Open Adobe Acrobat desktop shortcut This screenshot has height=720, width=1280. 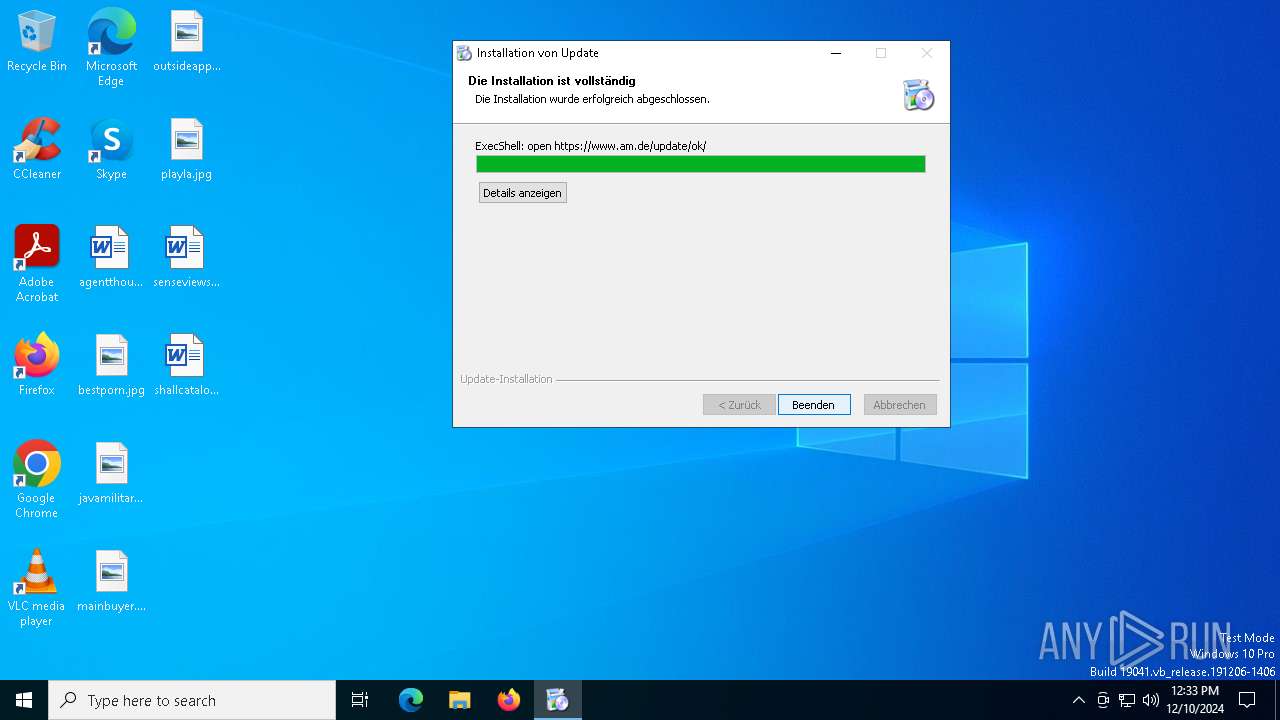tap(37, 264)
